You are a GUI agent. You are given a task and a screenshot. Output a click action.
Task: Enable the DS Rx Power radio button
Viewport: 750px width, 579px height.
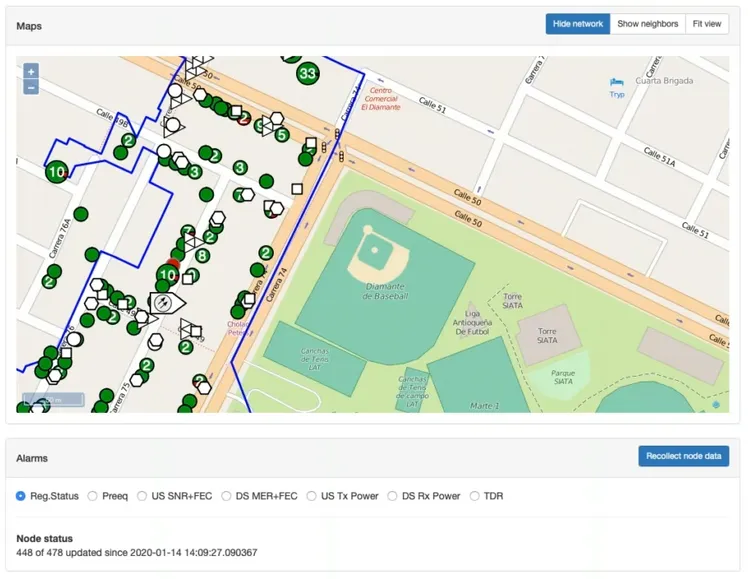click(x=393, y=496)
